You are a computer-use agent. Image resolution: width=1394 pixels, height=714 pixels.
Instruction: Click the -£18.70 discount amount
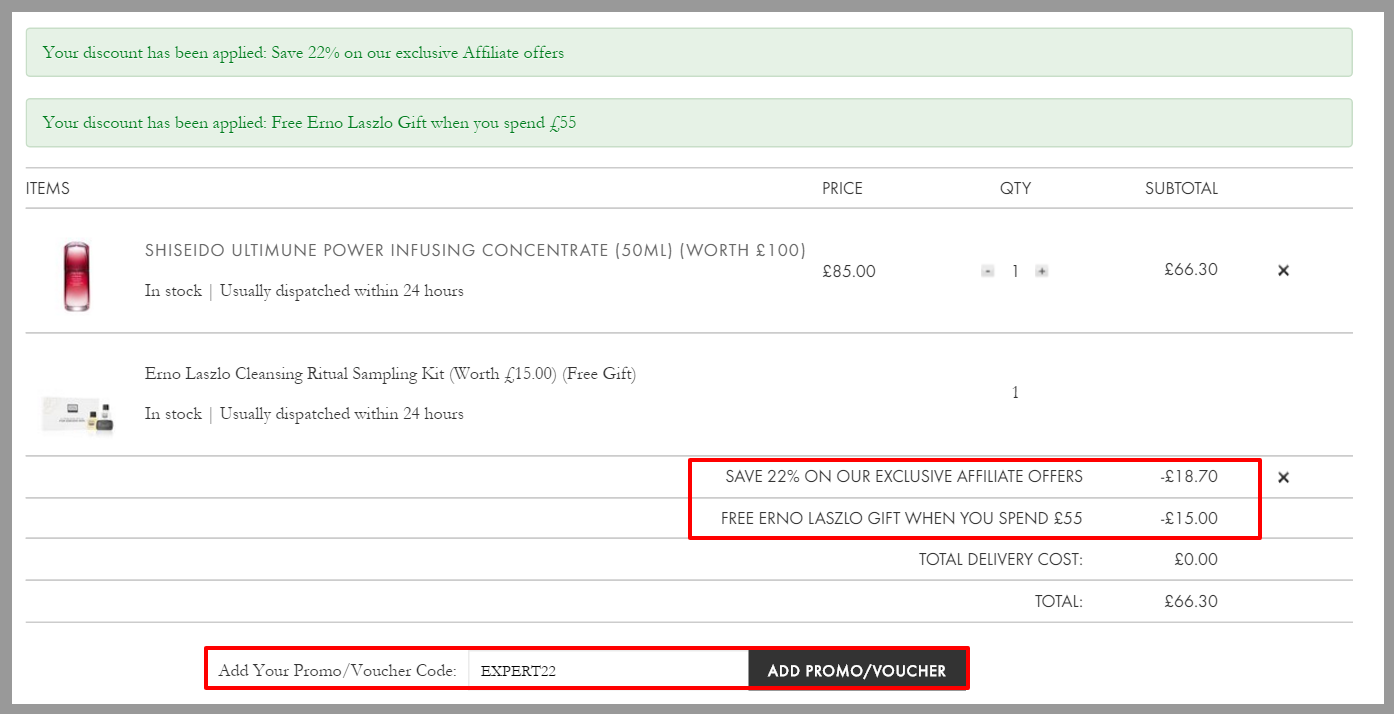pos(1190,476)
